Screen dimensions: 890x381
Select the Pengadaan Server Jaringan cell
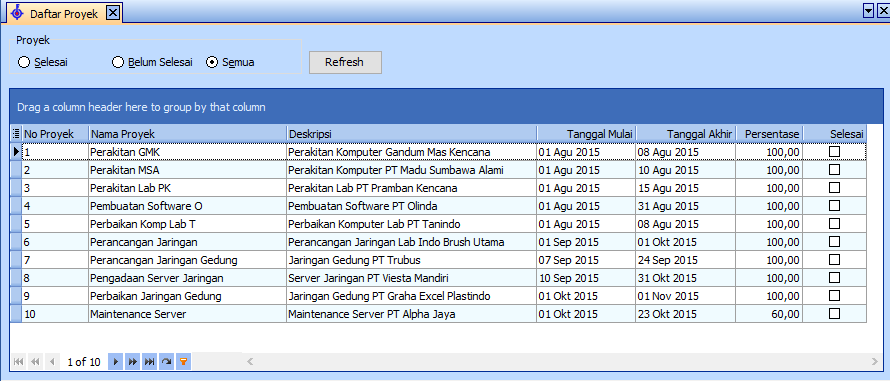[x=187, y=278]
